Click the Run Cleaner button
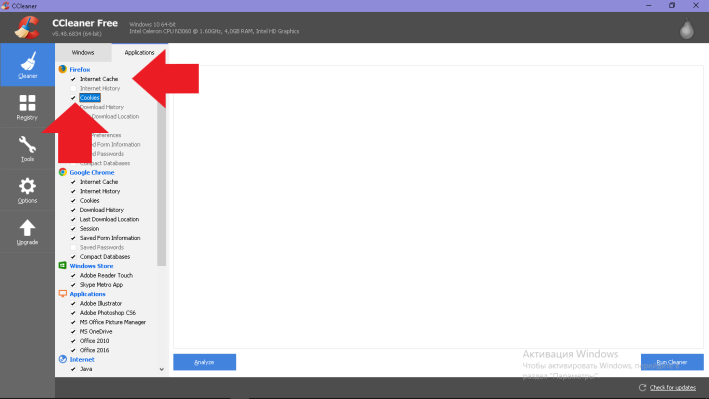The image size is (709, 399). (x=672, y=362)
